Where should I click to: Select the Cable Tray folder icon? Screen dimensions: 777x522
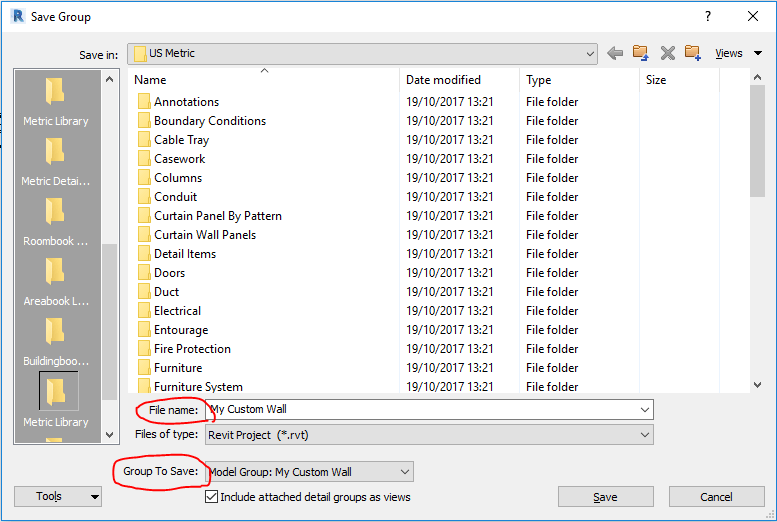point(144,140)
